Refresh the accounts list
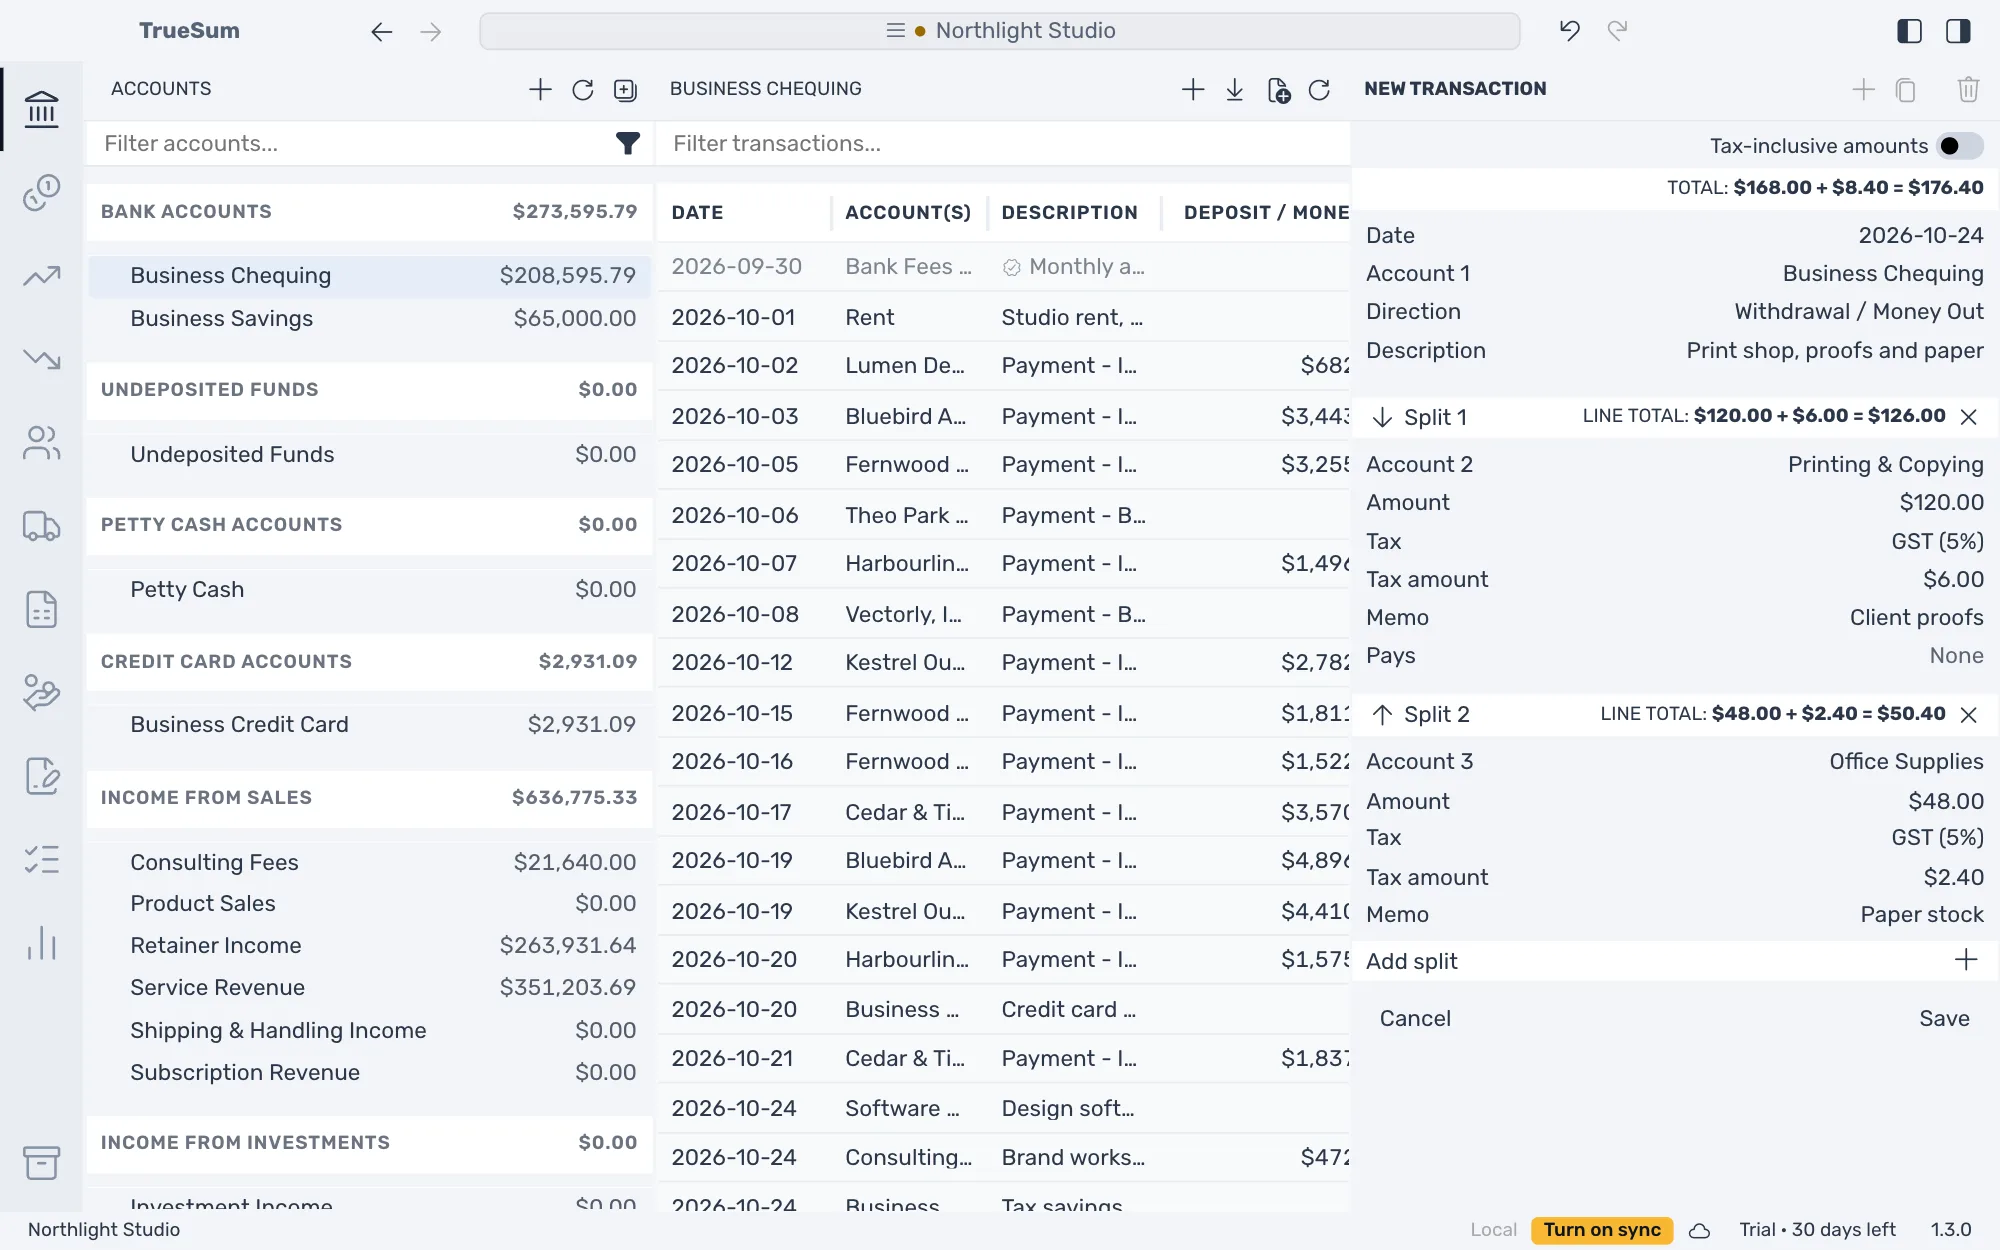Image resolution: width=2000 pixels, height=1250 pixels. [583, 90]
